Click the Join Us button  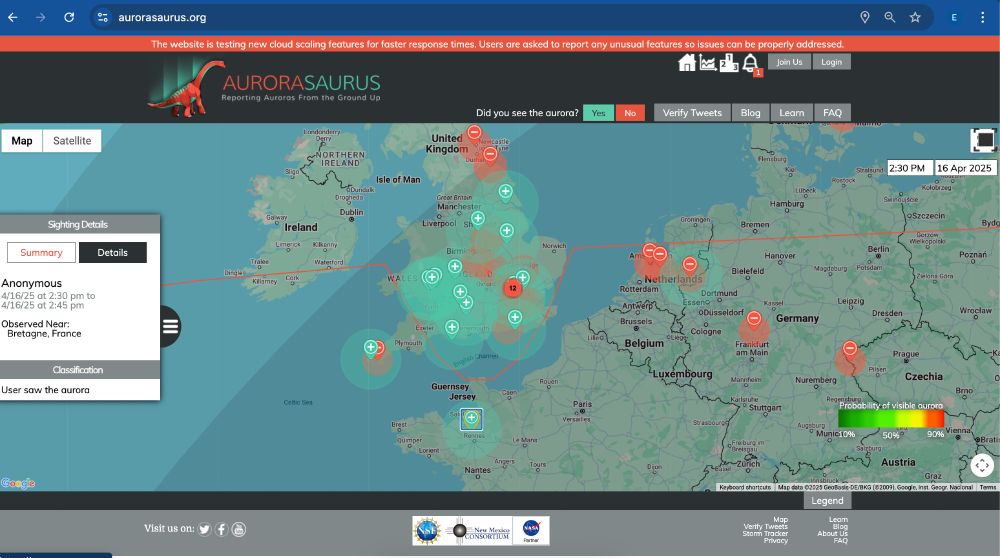point(789,62)
